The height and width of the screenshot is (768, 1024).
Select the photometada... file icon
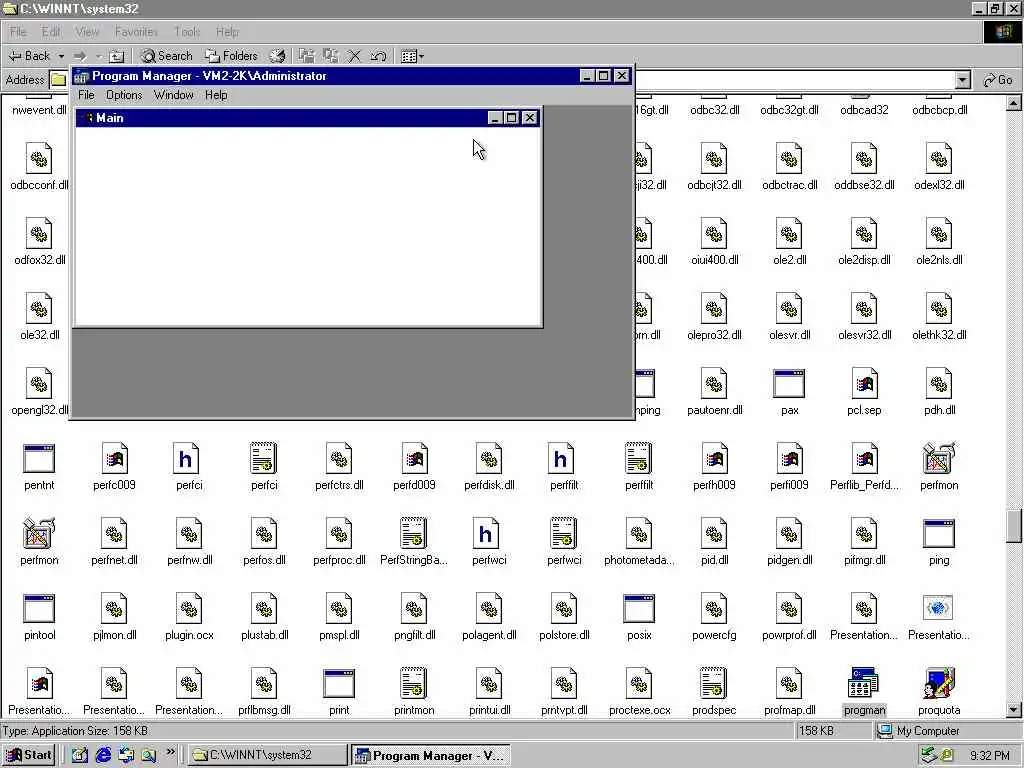pyautogui.click(x=639, y=534)
